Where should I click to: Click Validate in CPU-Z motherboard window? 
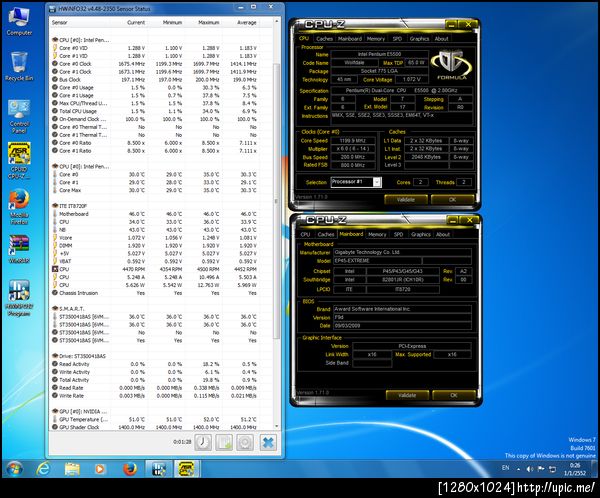(407, 395)
